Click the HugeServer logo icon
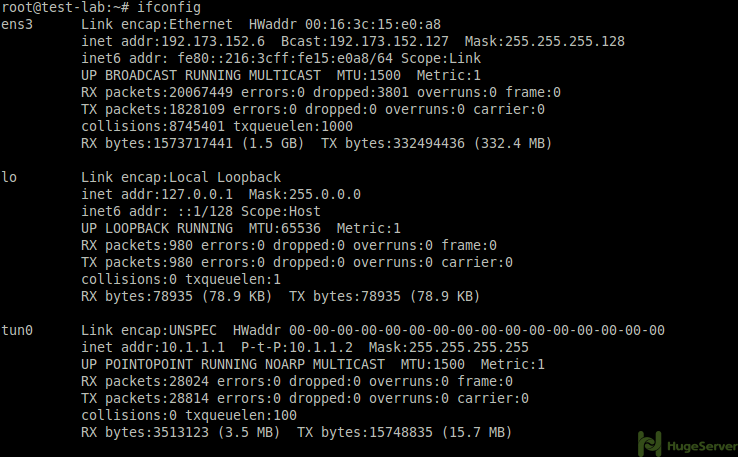This screenshot has width=738, height=457. point(650,444)
